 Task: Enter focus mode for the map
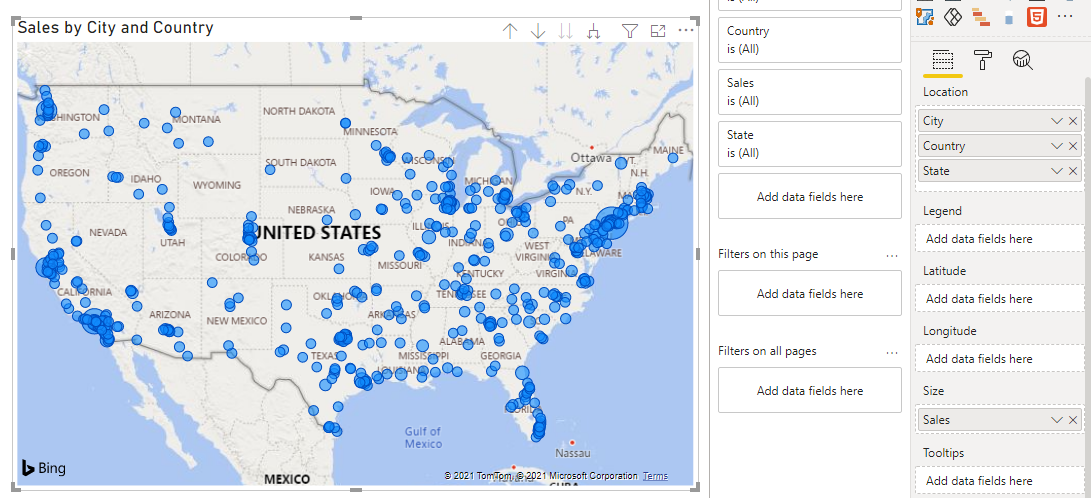658,31
